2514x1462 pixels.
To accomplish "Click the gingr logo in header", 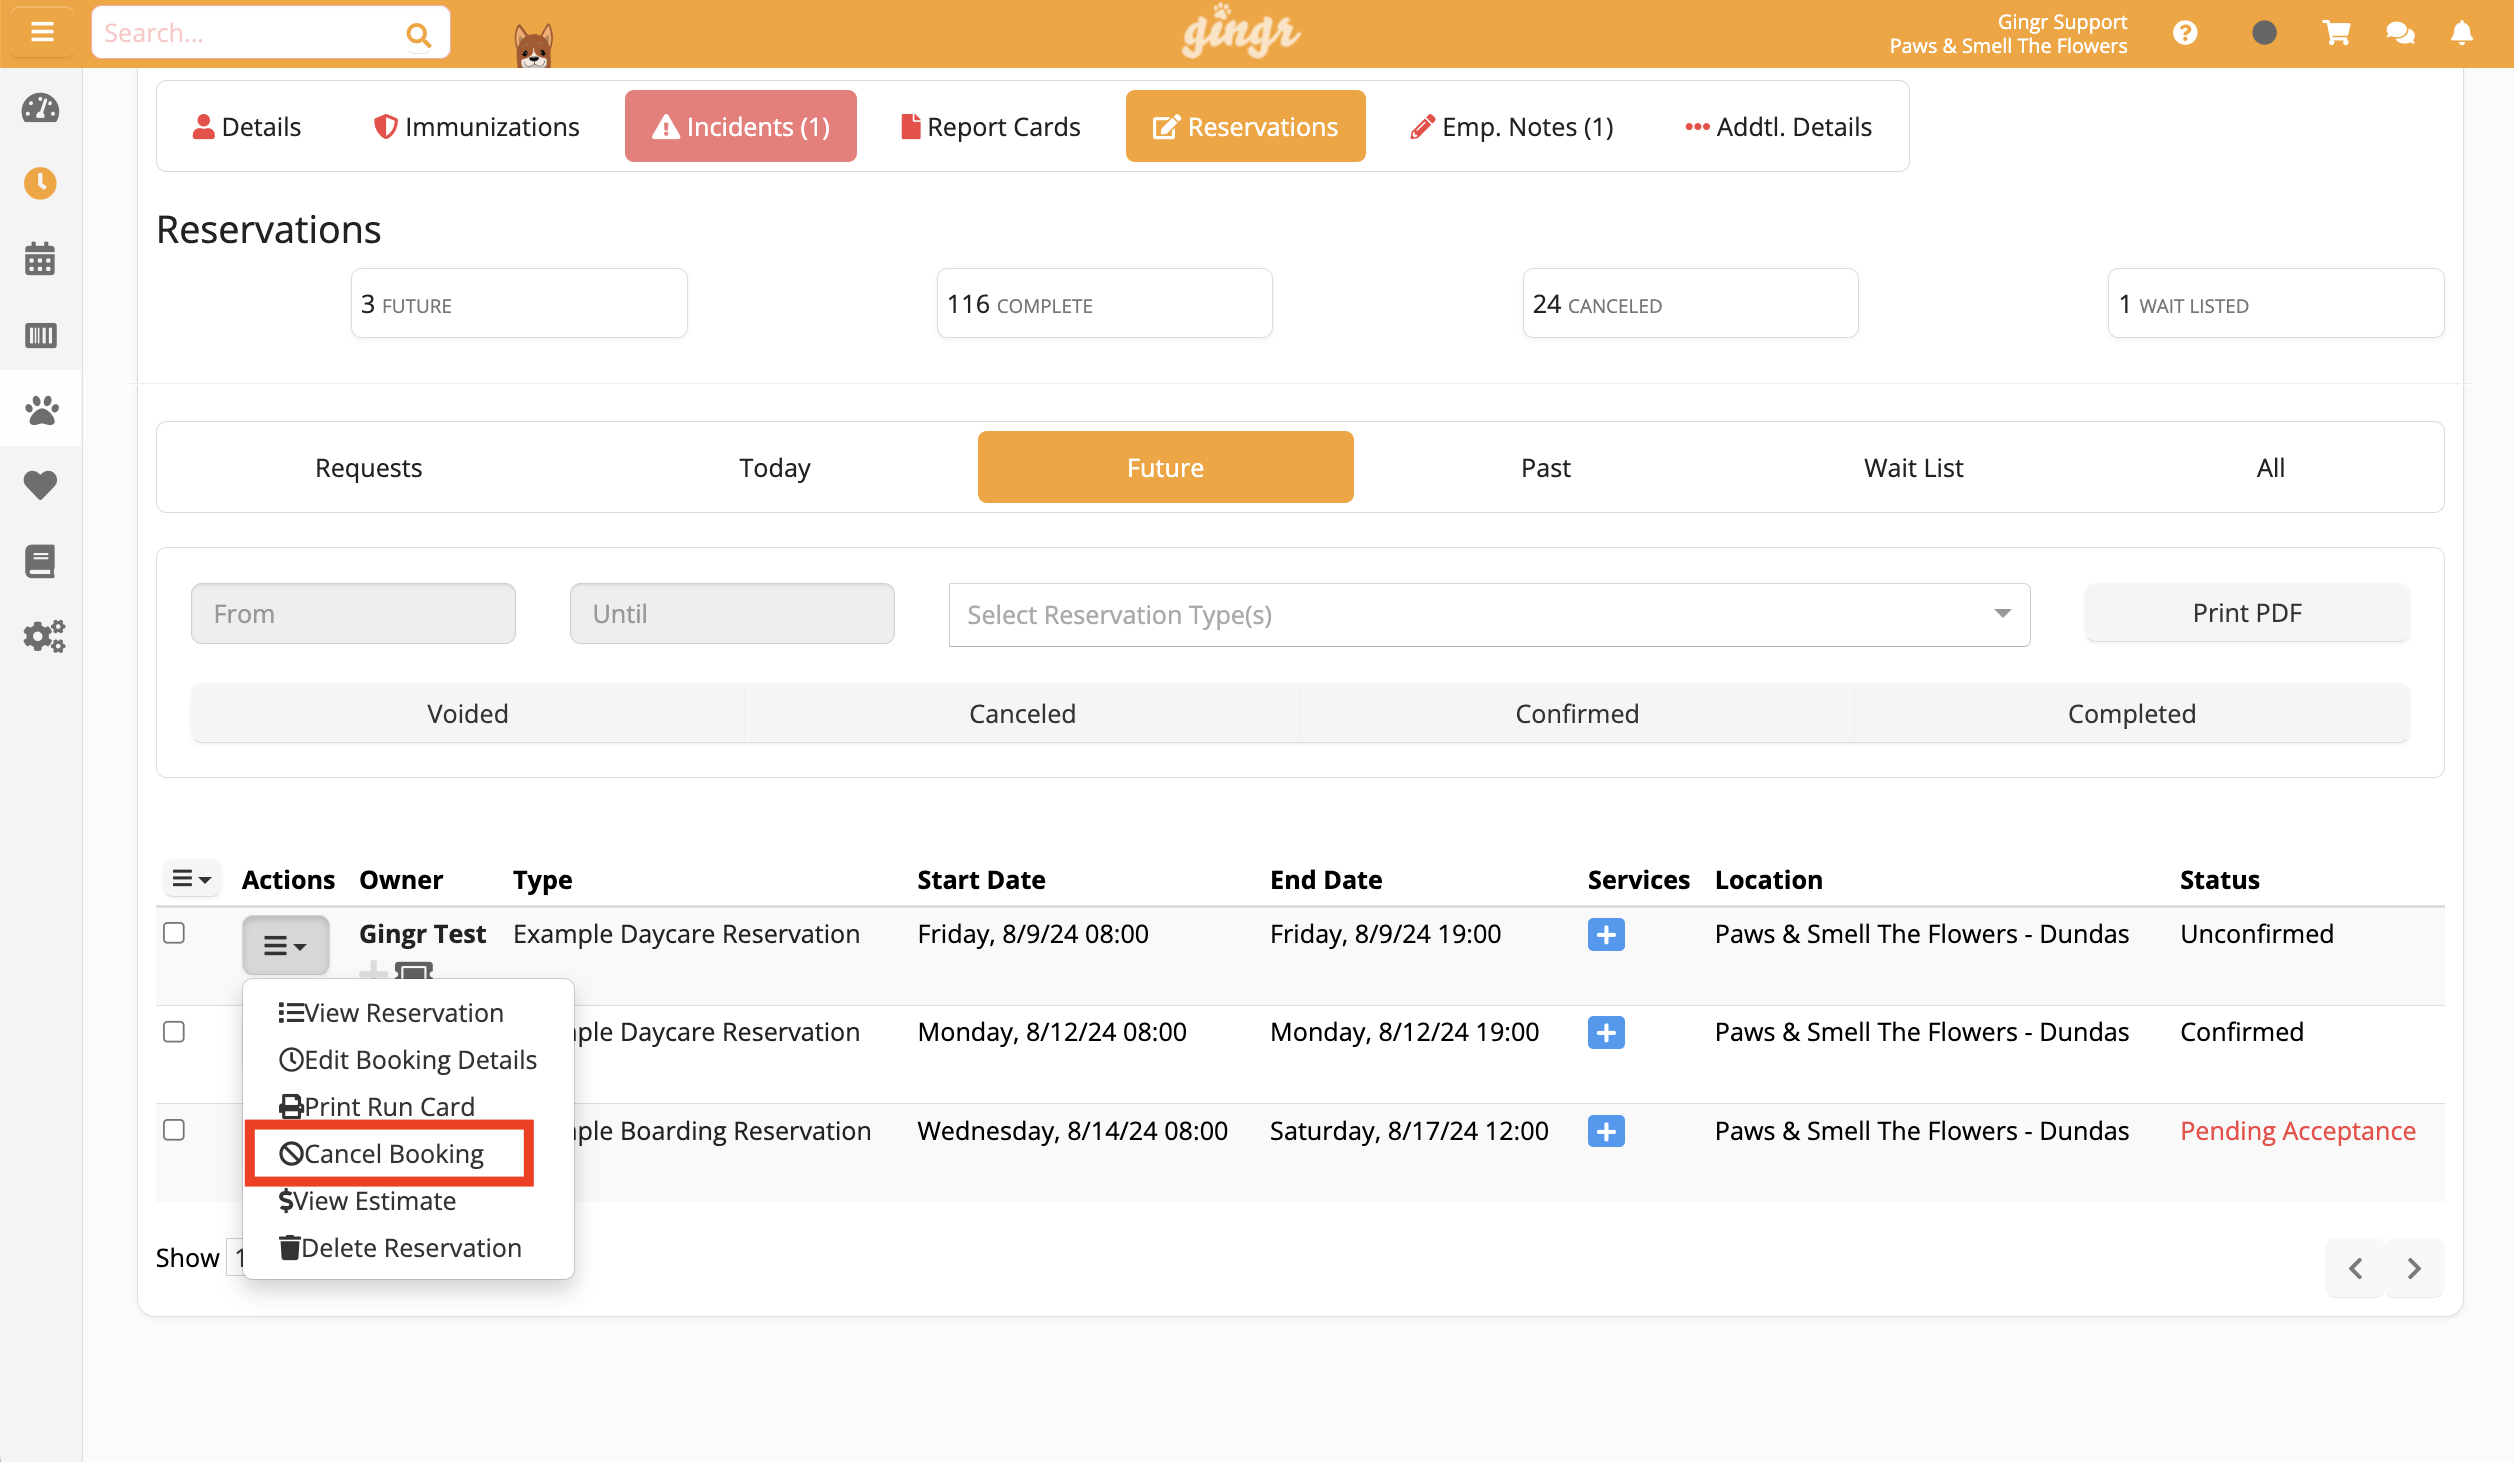I will point(1240,32).
